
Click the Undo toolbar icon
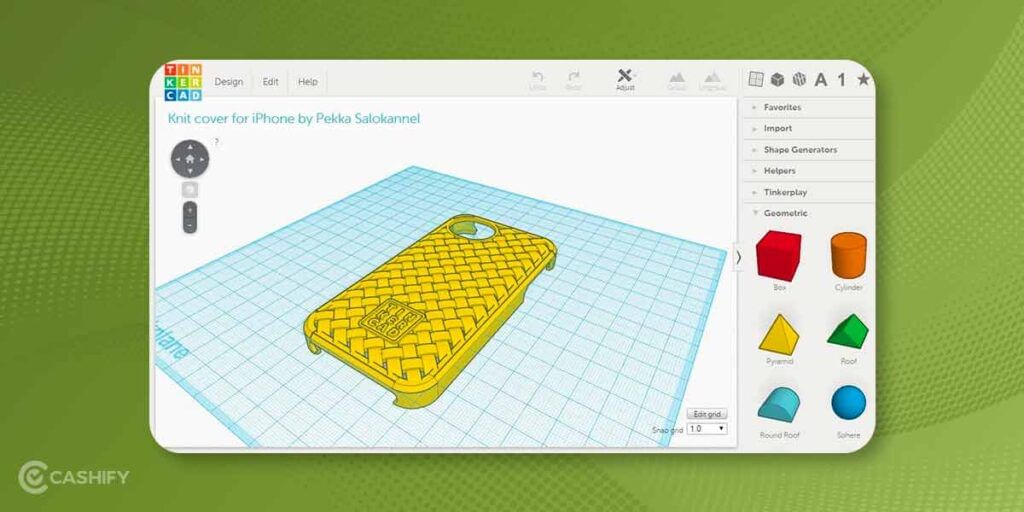538,80
